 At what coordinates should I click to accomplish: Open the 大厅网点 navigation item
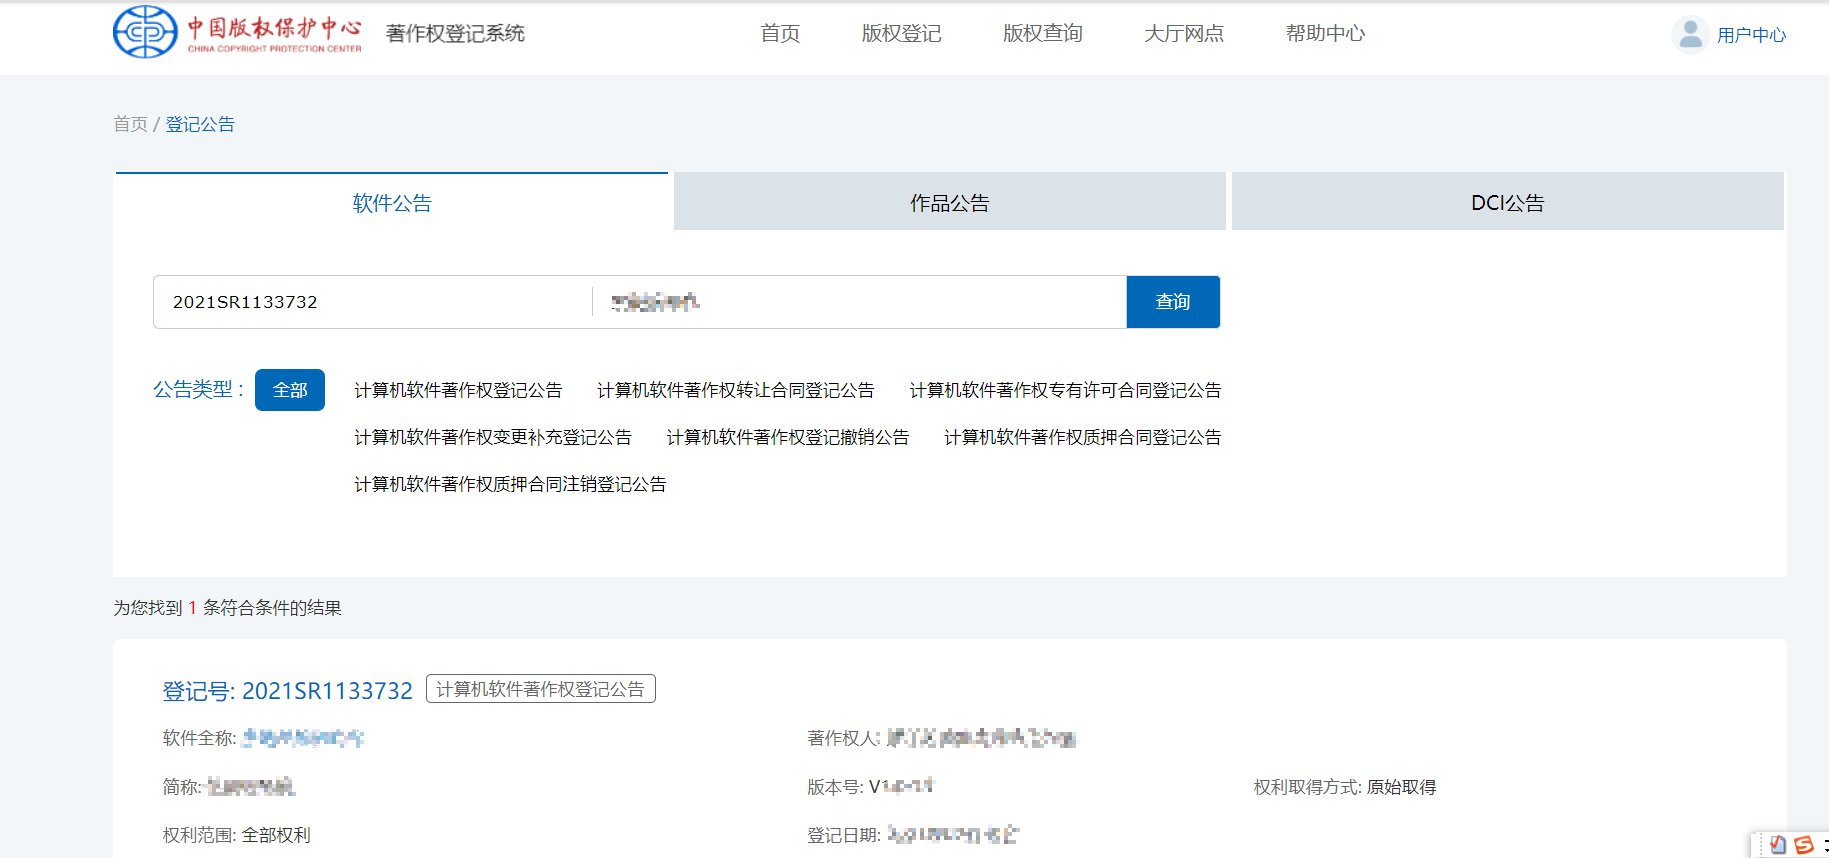(1183, 33)
